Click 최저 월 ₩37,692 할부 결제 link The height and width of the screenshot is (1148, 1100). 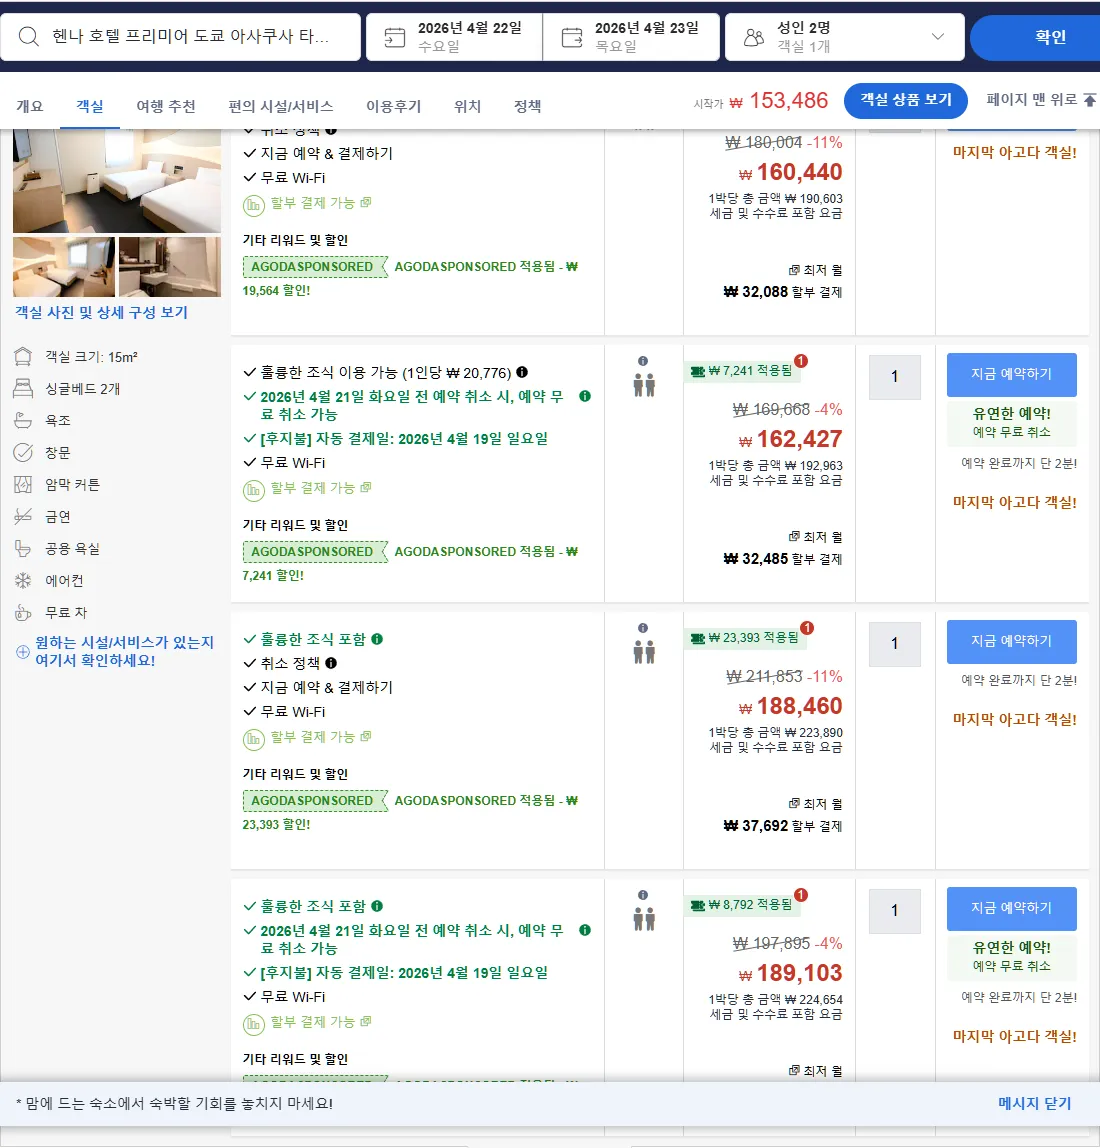tap(782, 816)
